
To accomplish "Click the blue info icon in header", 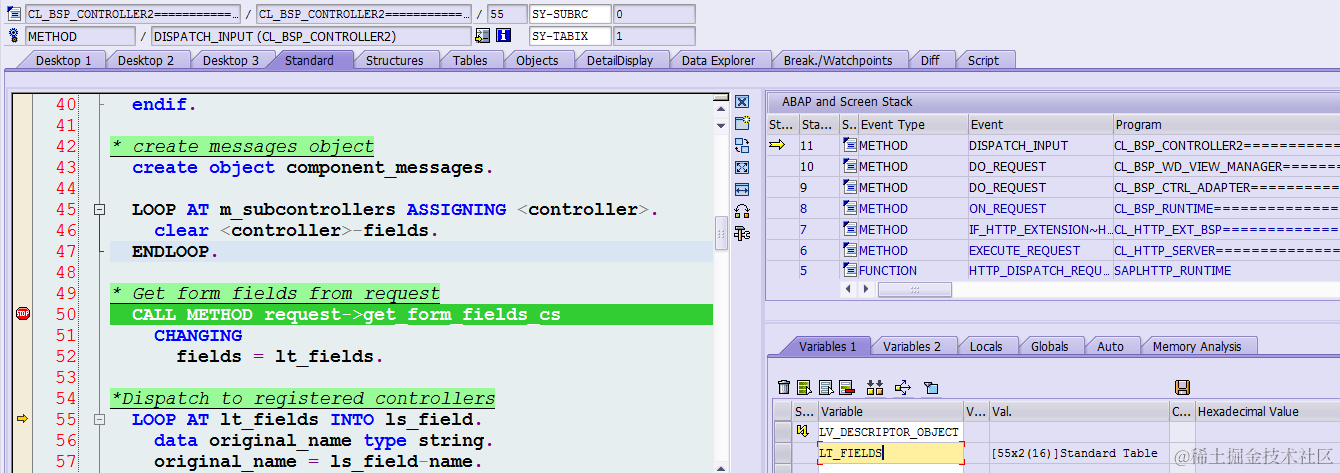I will pyautogui.click(x=503, y=36).
